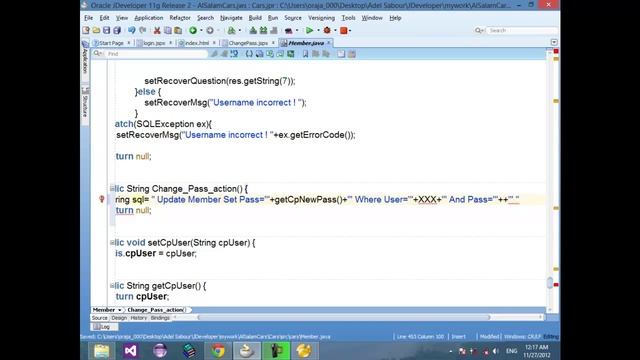
Task: Click the Copy toolbar icon
Action: point(168,30)
